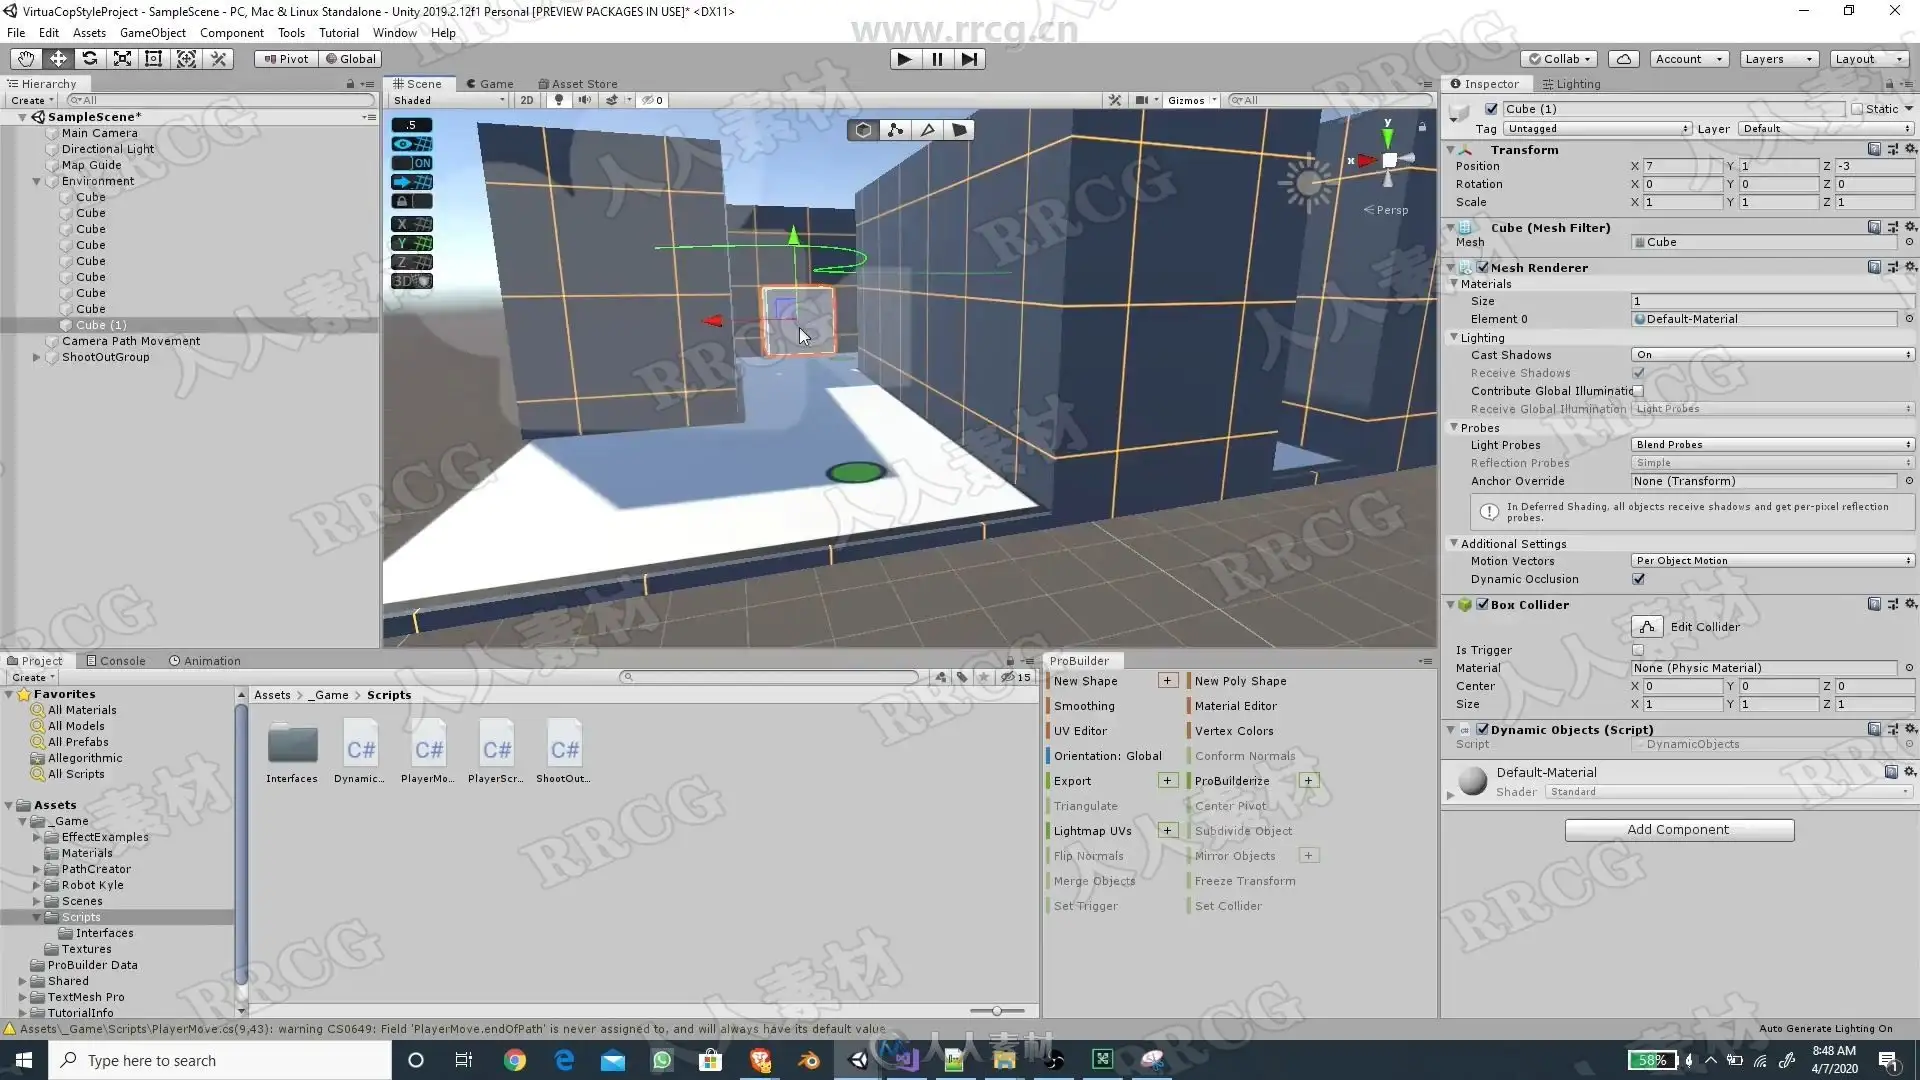Click the Step forward button
Viewport: 1920px width, 1080px height.
[969, 59]
